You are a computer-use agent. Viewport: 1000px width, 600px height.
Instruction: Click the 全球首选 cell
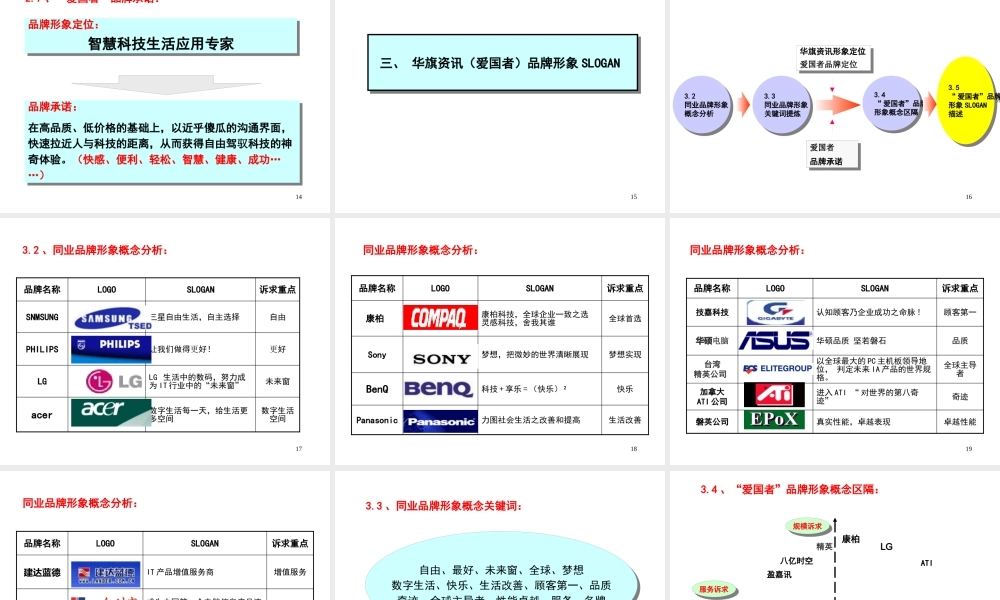click(625, 319)
